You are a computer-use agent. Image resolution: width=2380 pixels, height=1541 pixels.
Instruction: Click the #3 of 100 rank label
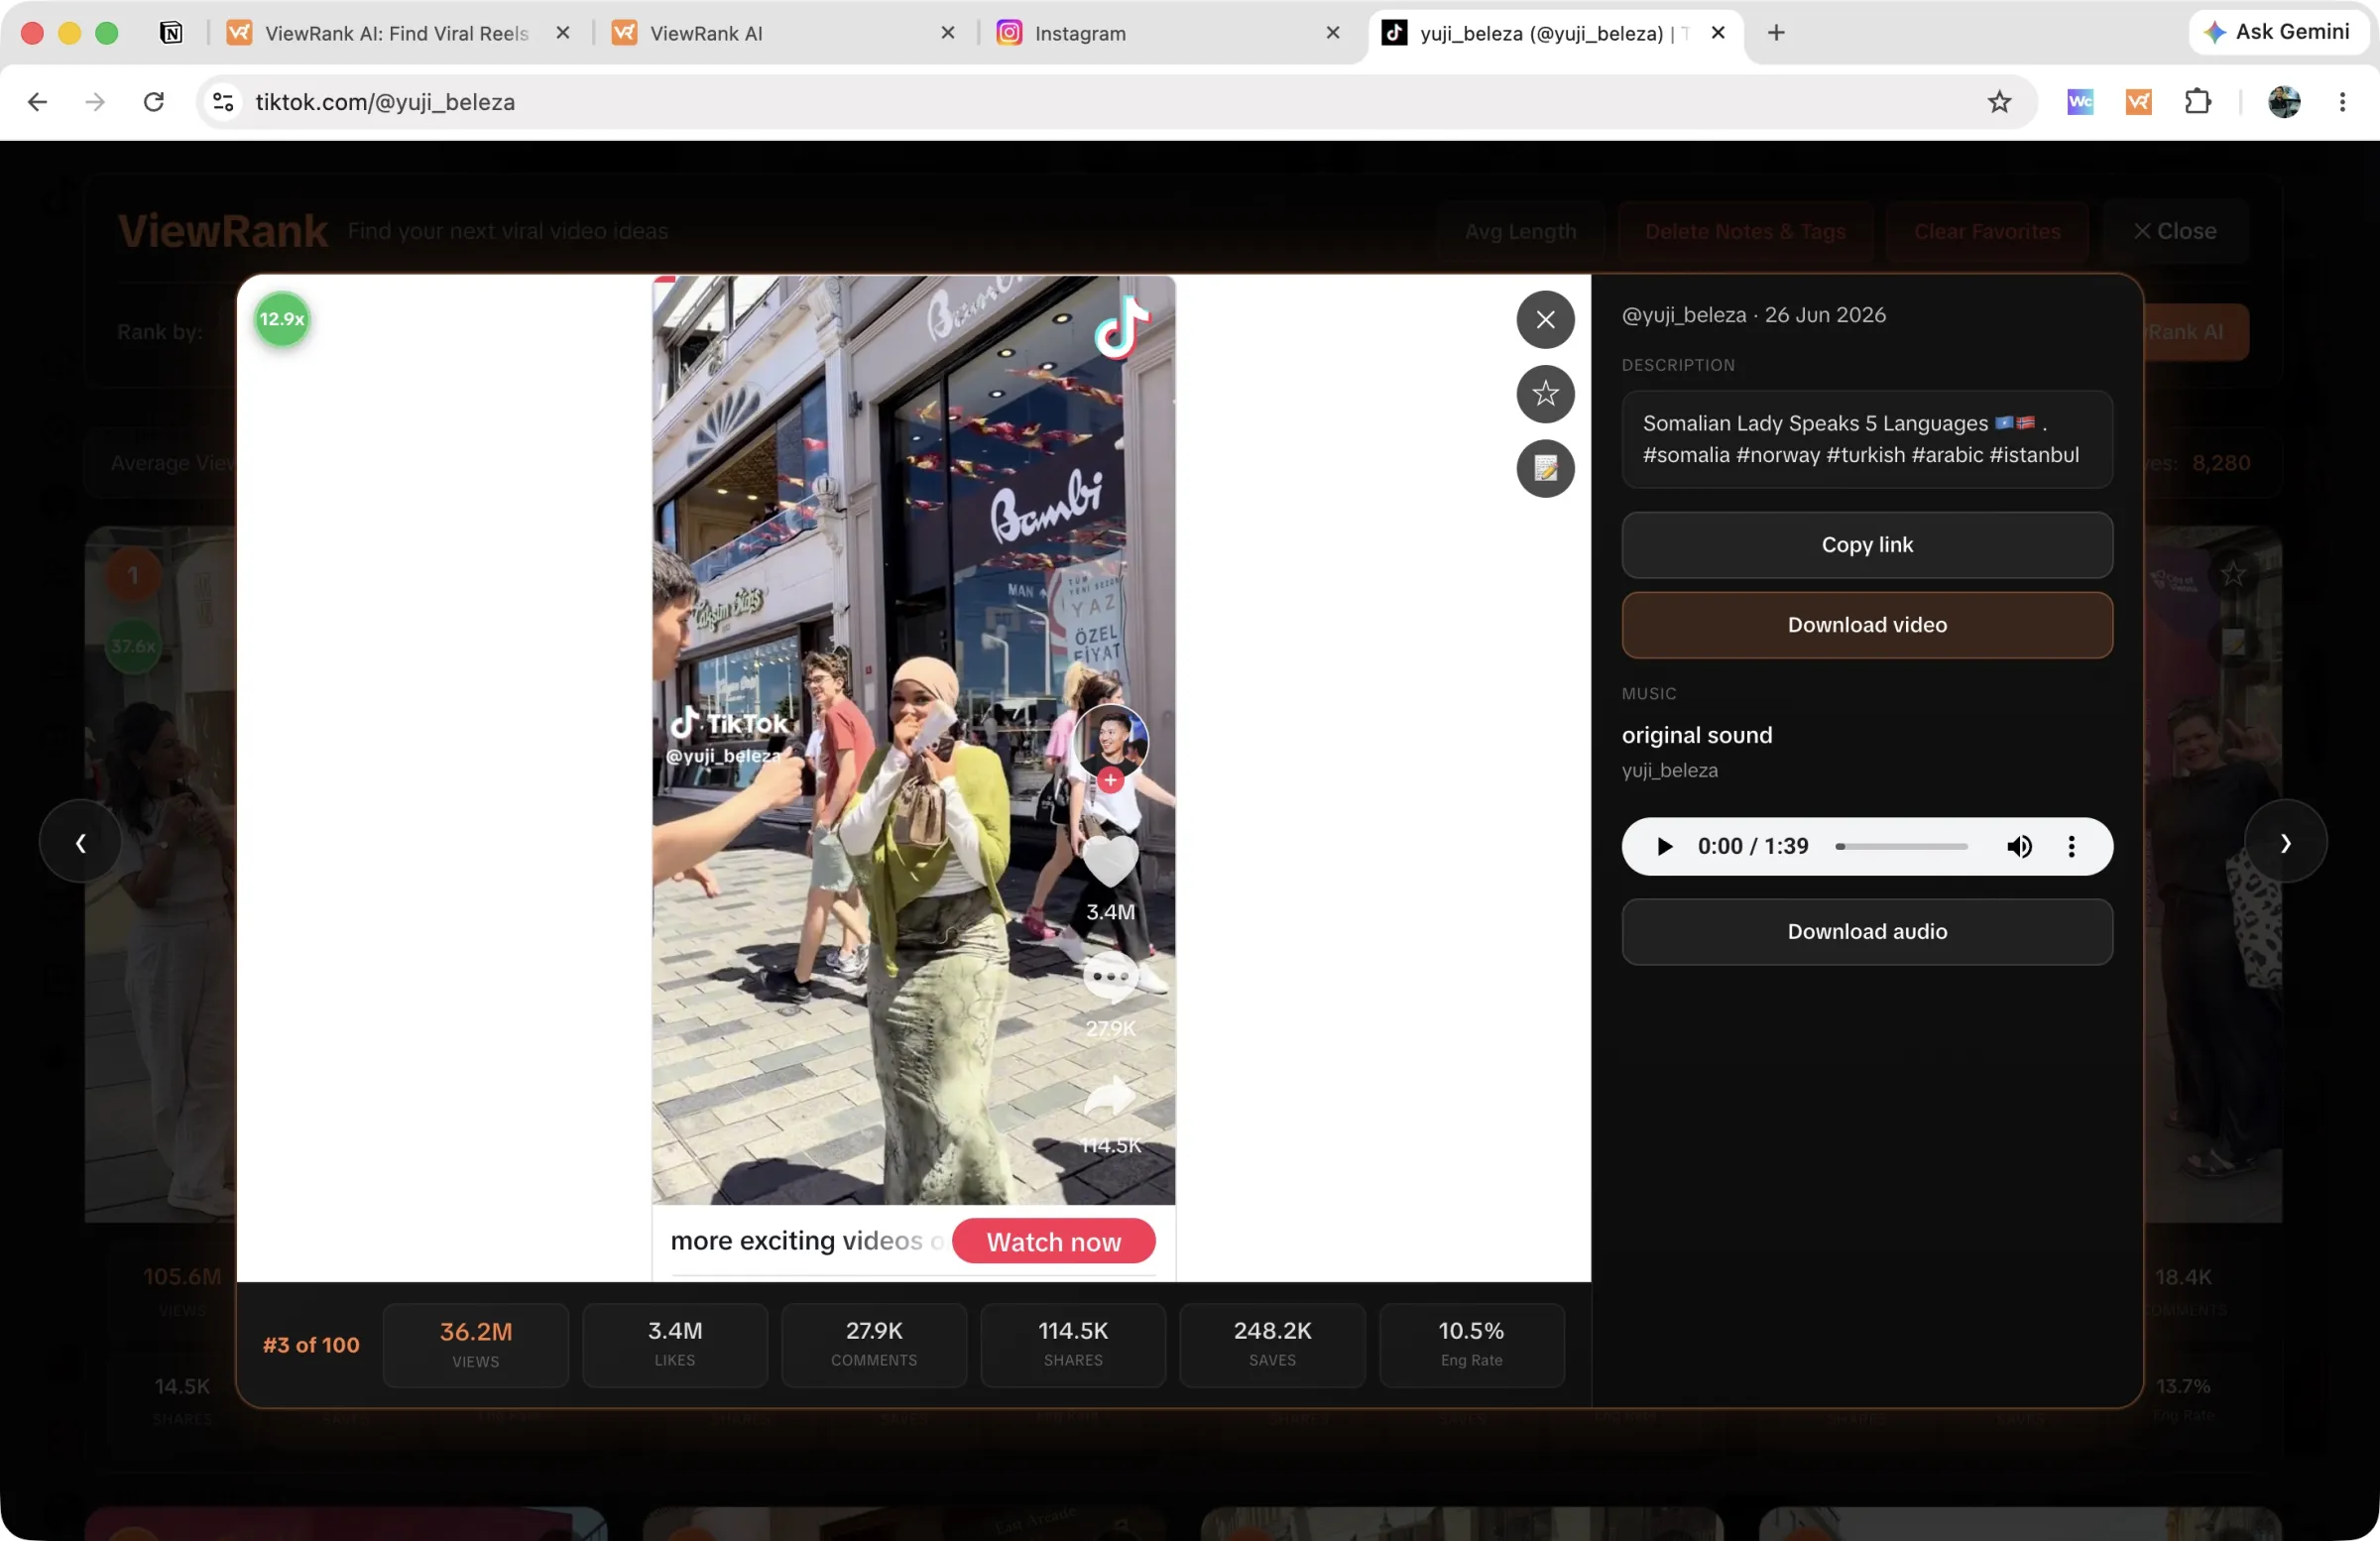[311, 1346]
